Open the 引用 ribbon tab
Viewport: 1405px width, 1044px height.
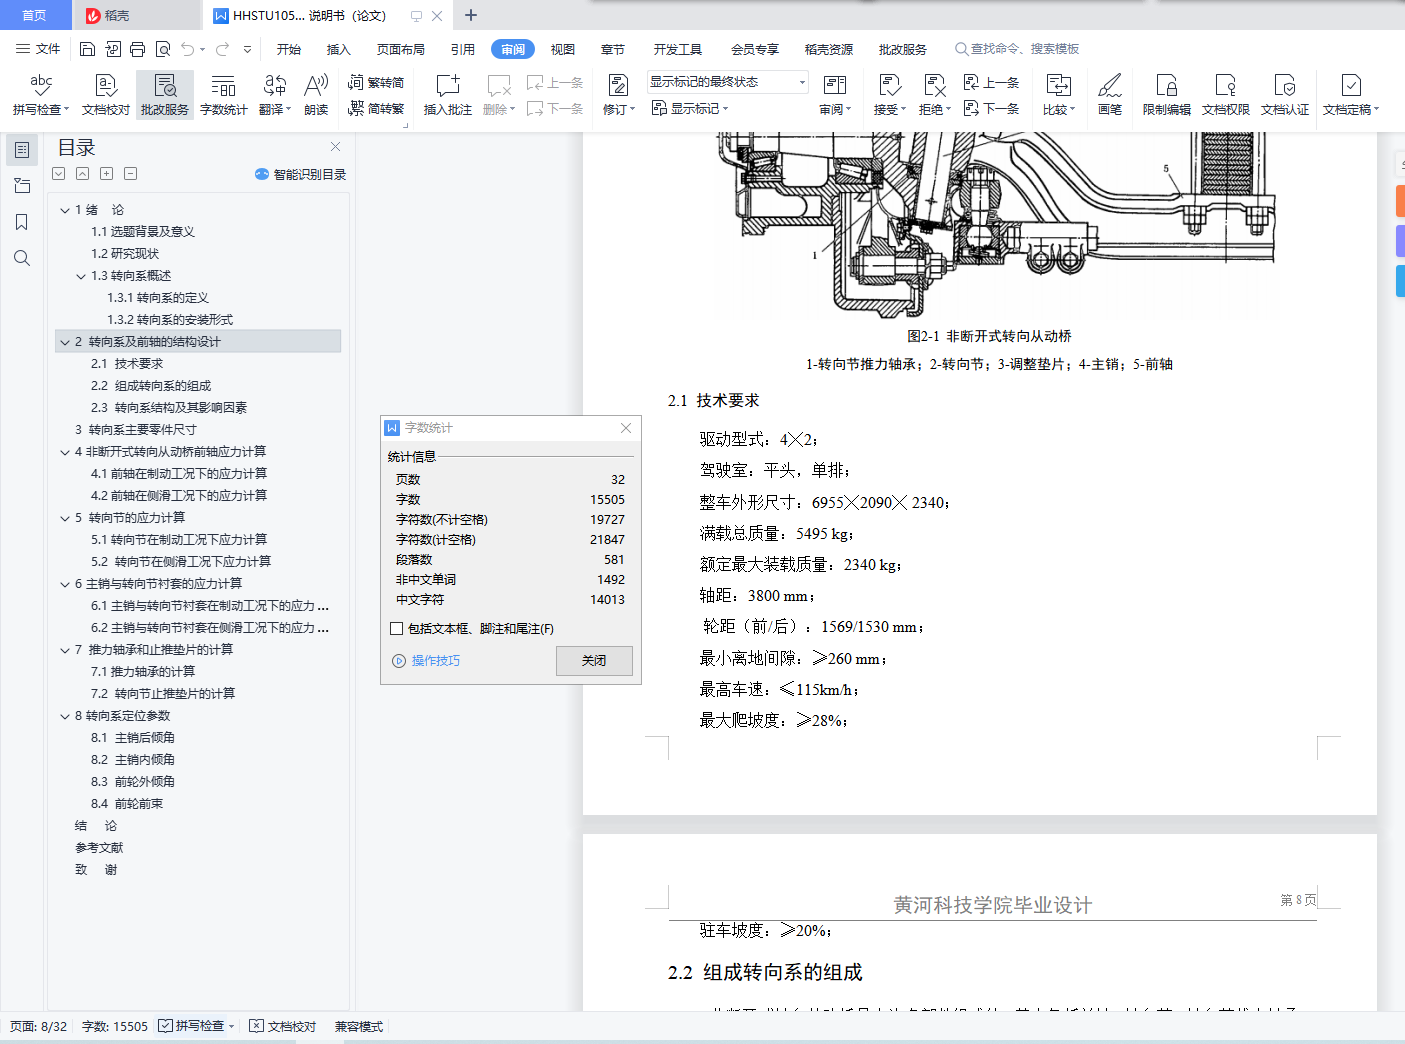click(x=463, y=49)
